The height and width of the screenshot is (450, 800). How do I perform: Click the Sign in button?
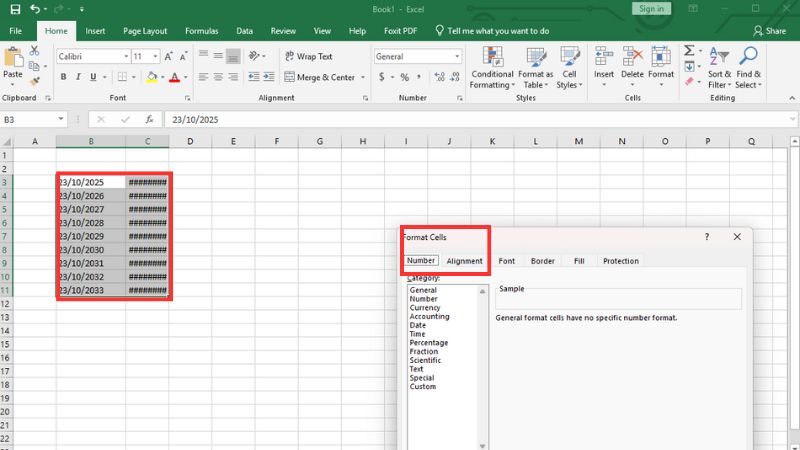click(x=651, y=9)
